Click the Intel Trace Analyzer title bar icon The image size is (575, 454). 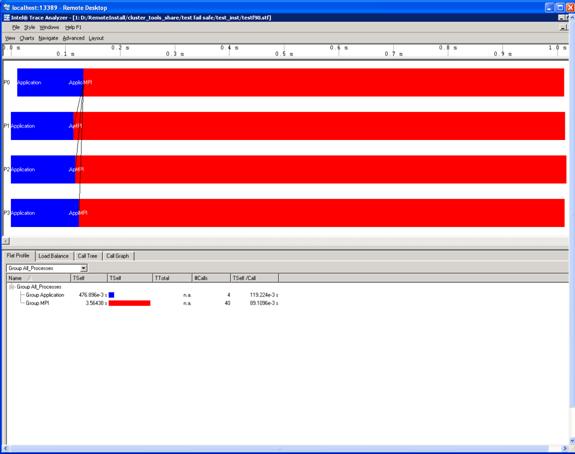(7, 18)
